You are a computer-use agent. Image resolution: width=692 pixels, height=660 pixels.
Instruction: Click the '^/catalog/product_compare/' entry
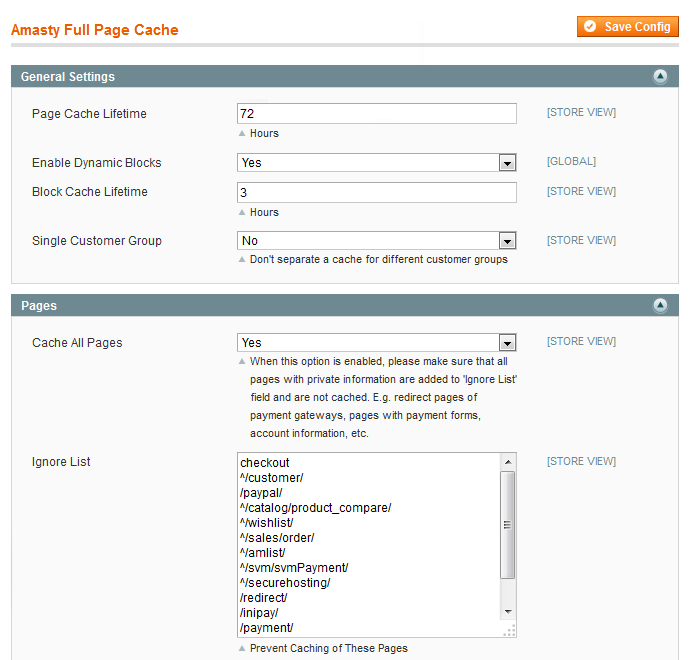[x=316, y=508]
